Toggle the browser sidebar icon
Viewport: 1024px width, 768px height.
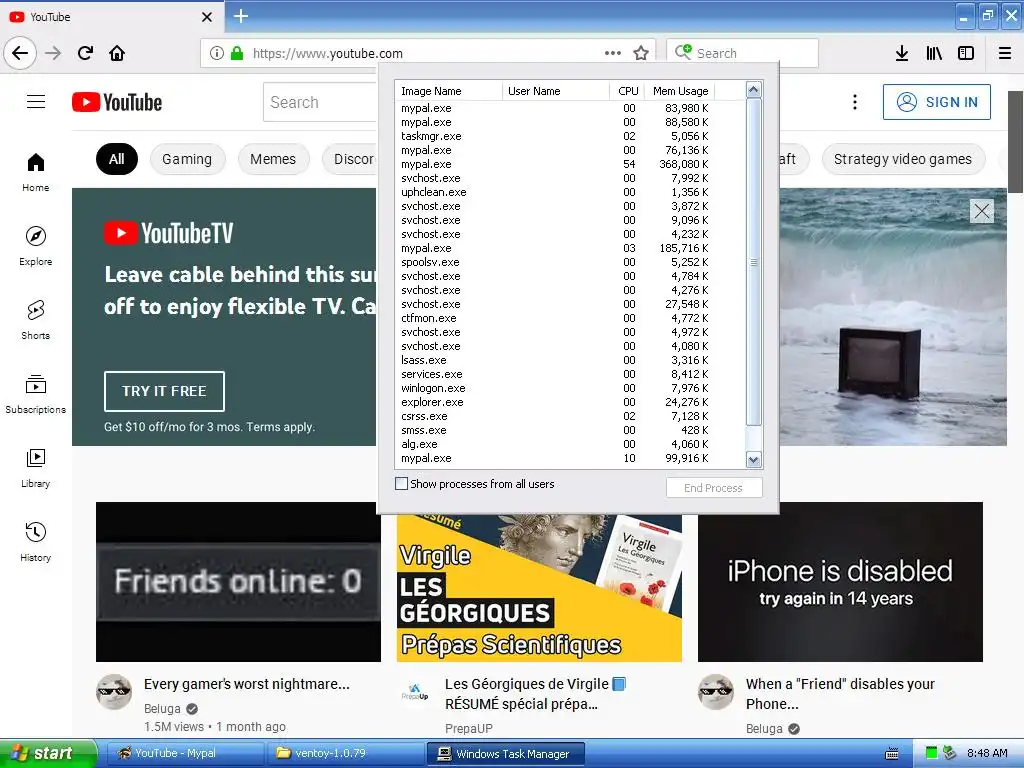[966, 53]
